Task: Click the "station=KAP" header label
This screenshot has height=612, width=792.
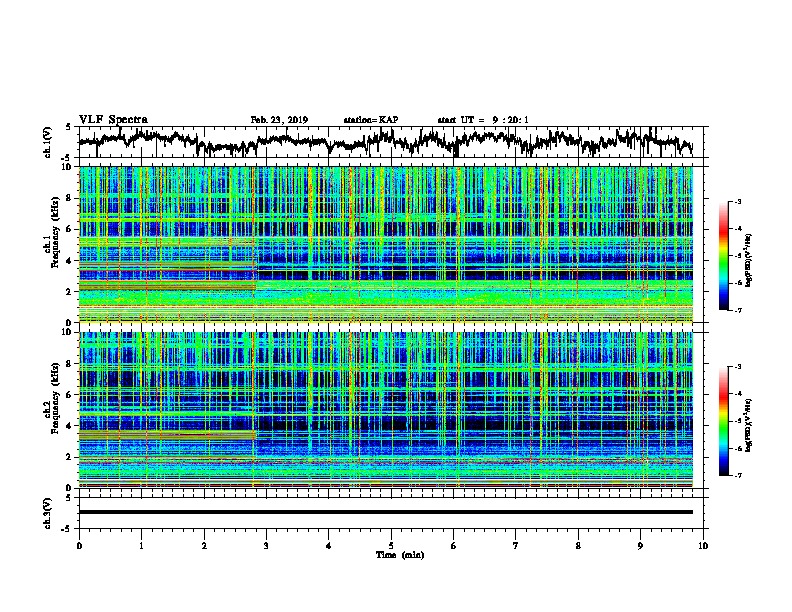Action: [x=371, y=120]
